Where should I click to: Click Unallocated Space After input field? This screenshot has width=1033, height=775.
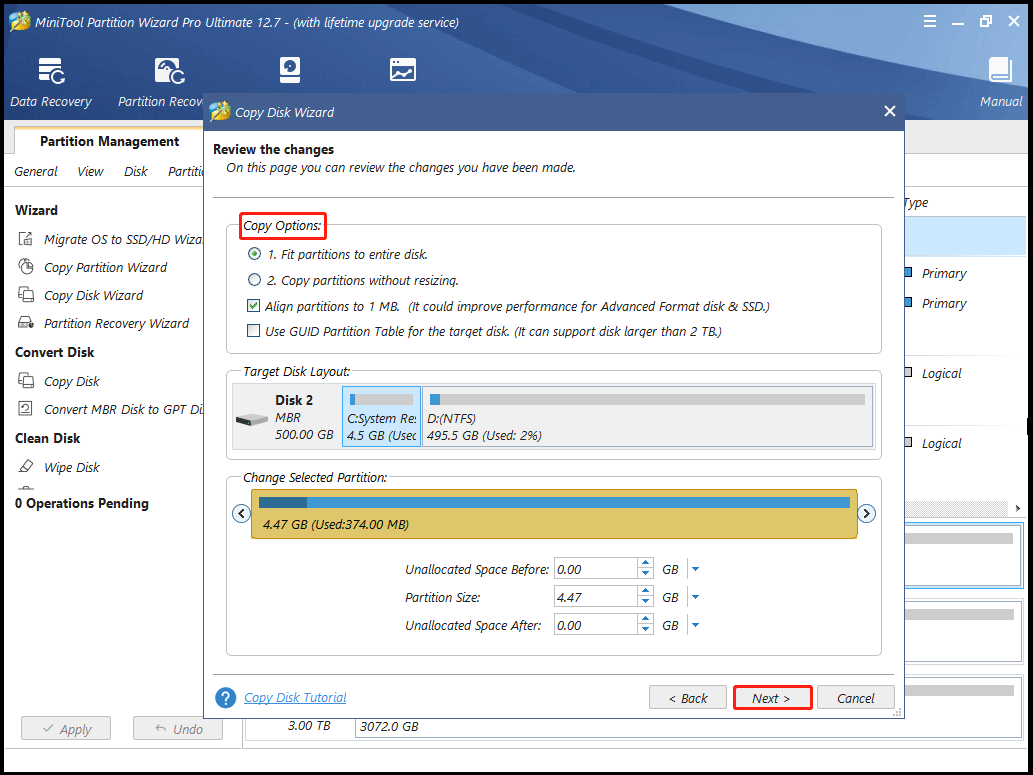click(596, 625)
